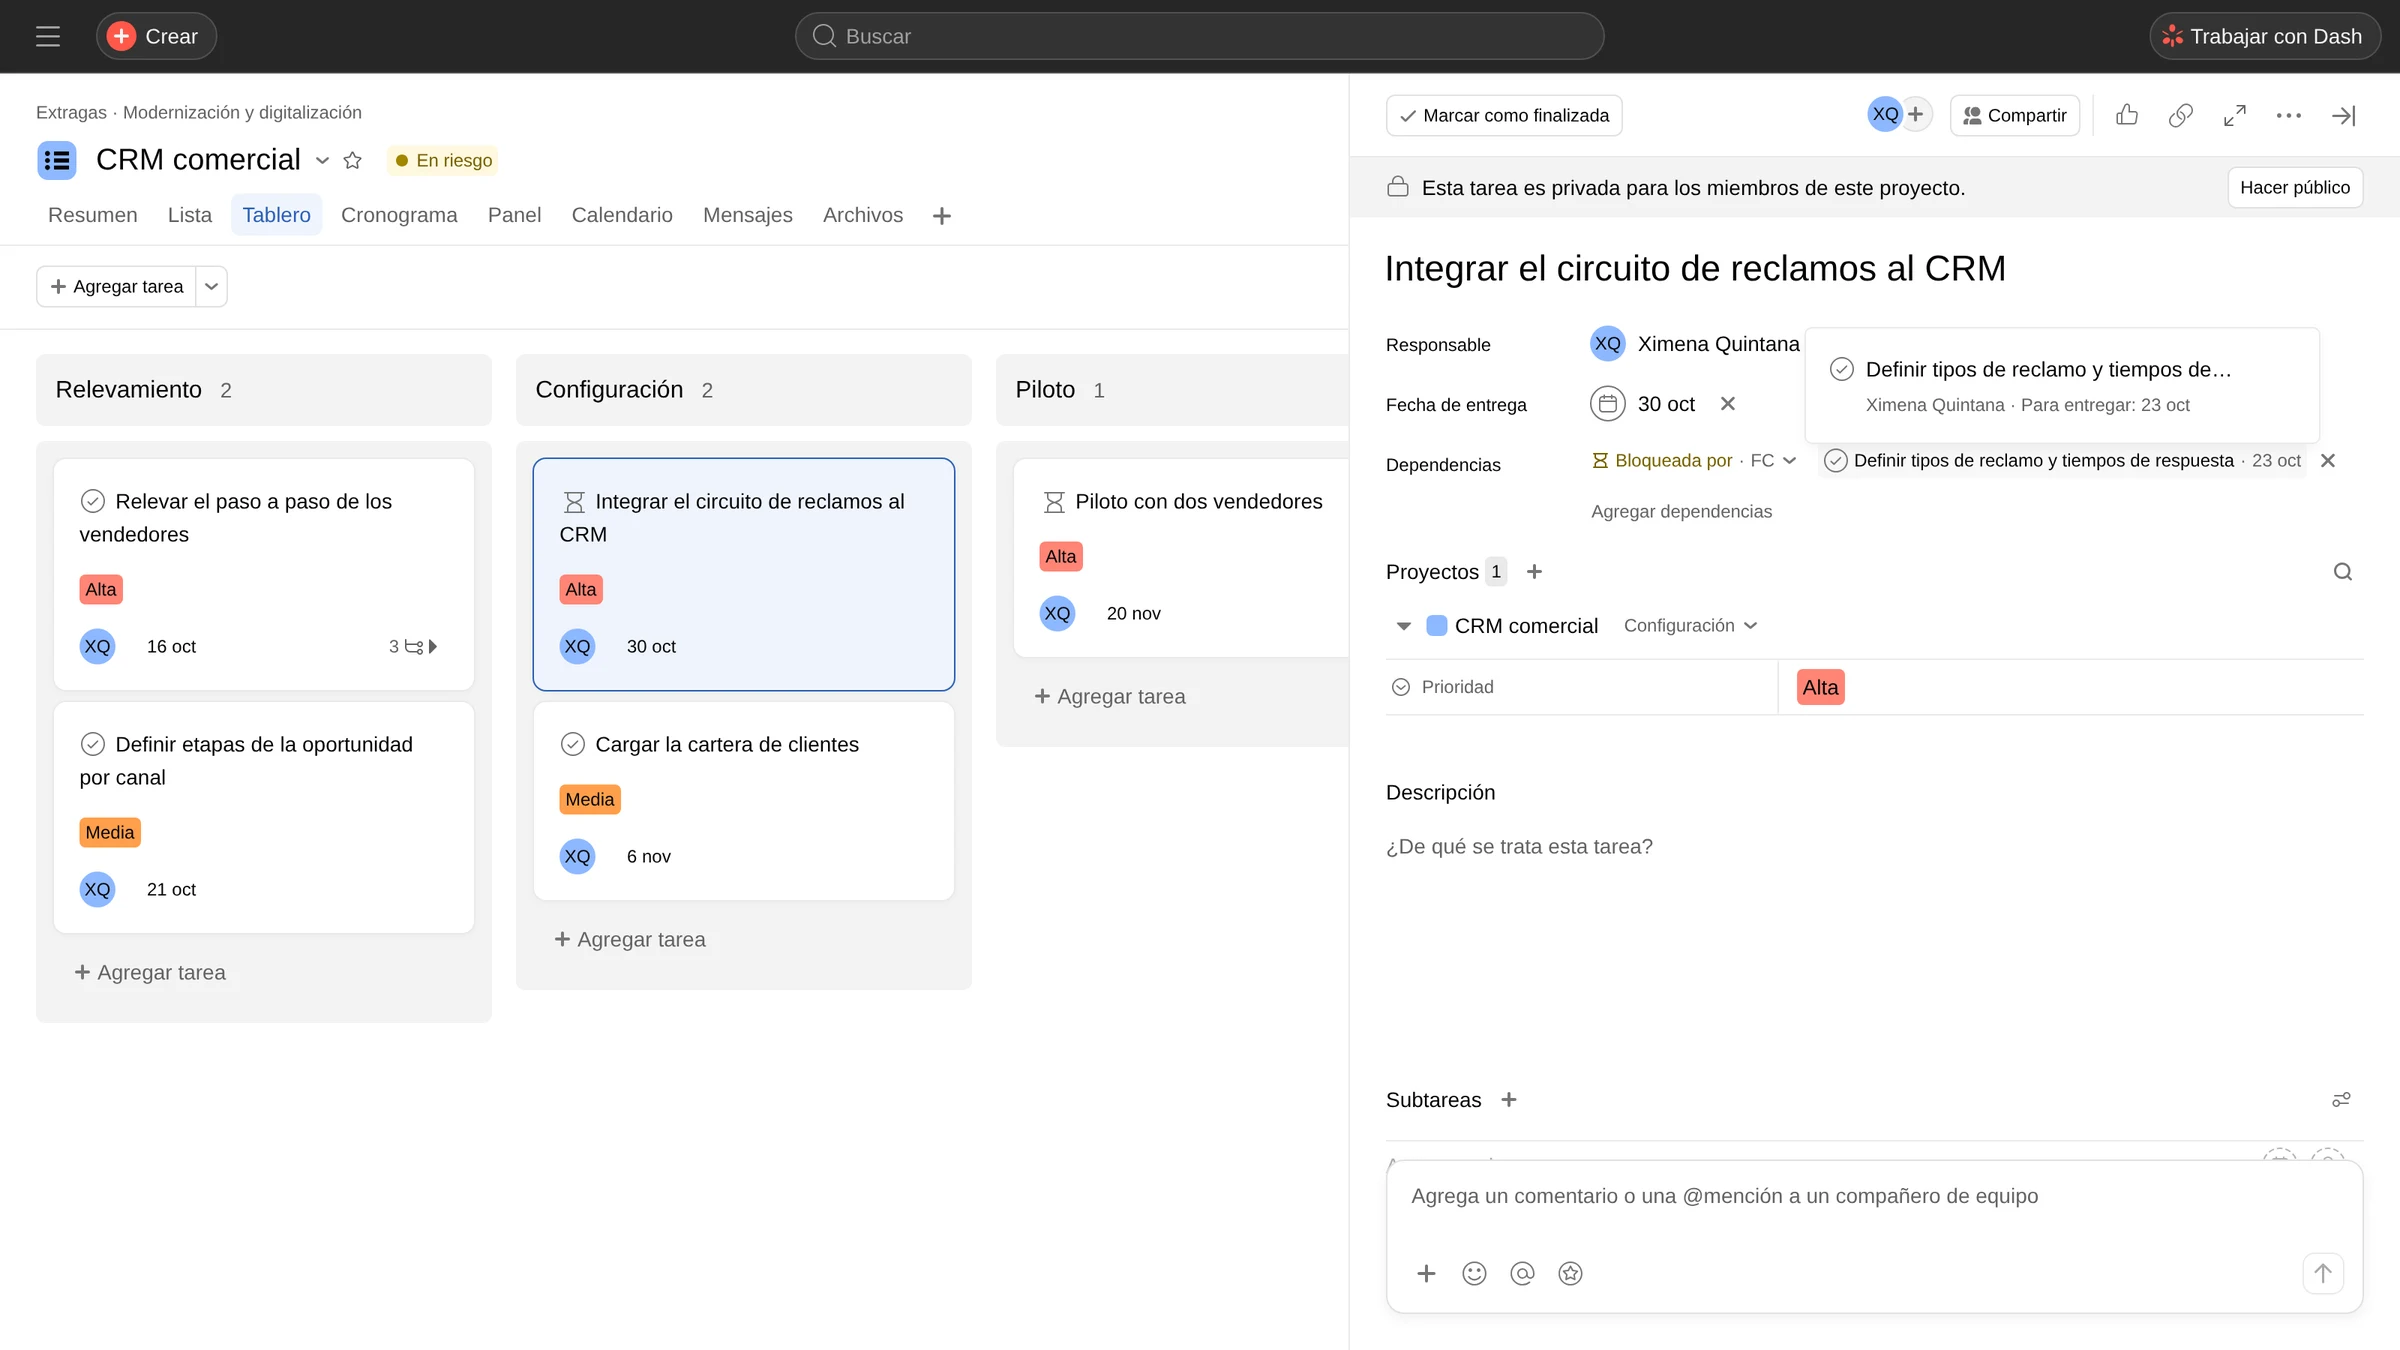Copy the task link with the chain icon
The image size is (2400, 1350).
tap(2181, 116)
